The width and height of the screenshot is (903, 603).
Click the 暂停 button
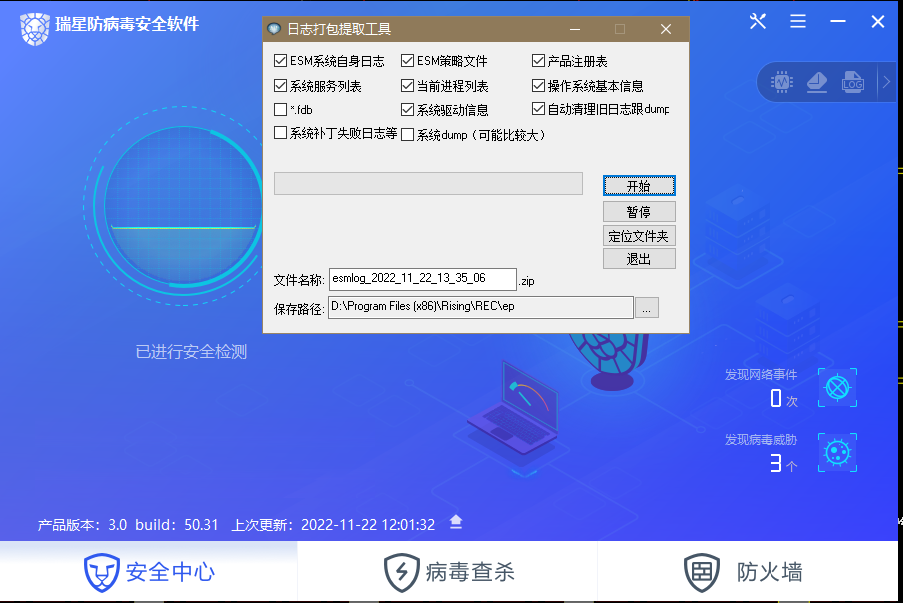tap(639, 211)
